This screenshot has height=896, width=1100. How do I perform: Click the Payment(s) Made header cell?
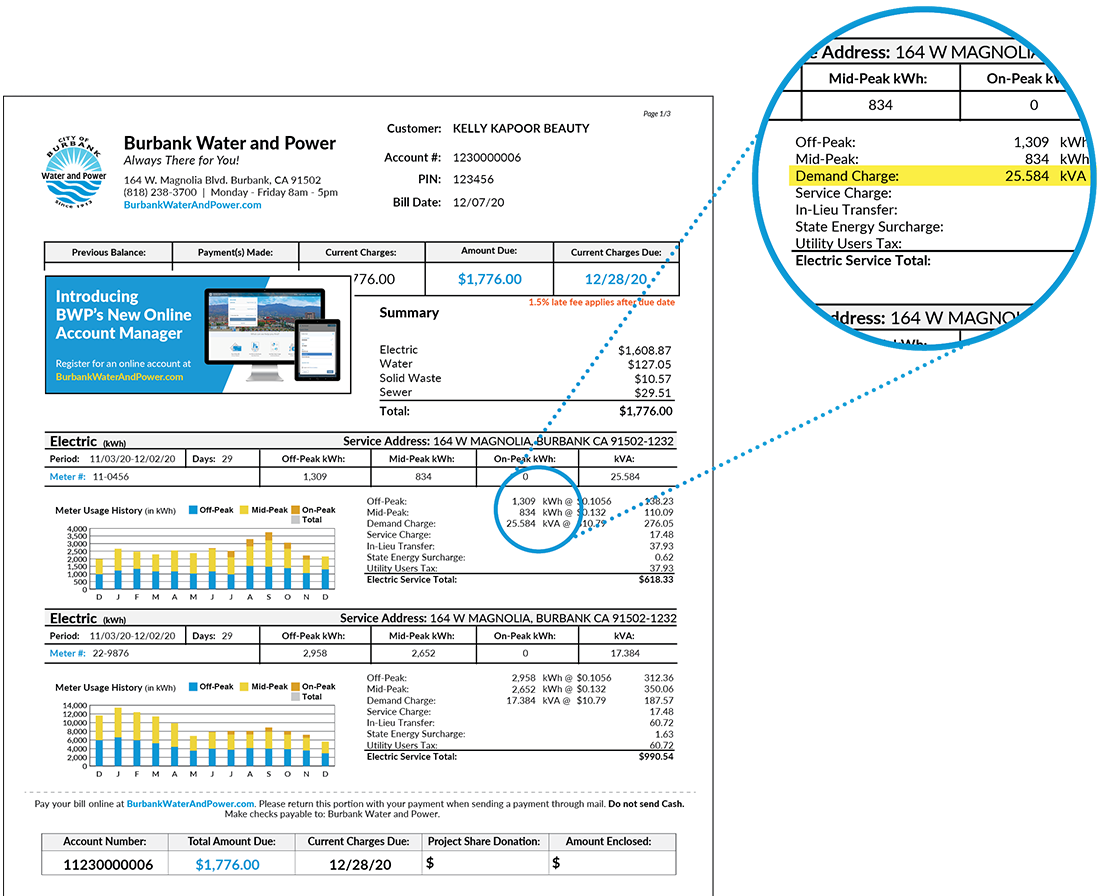coord(236,253)
